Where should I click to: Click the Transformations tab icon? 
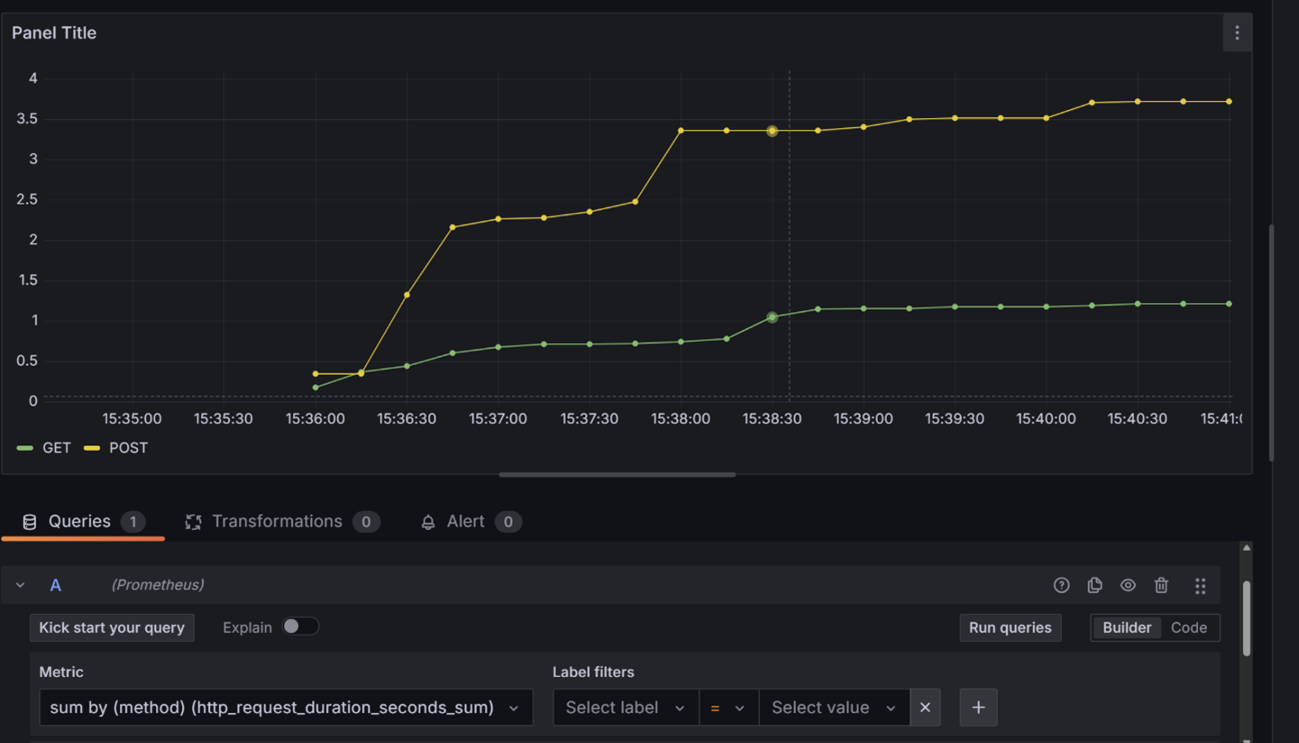click(x=193, y=522)
